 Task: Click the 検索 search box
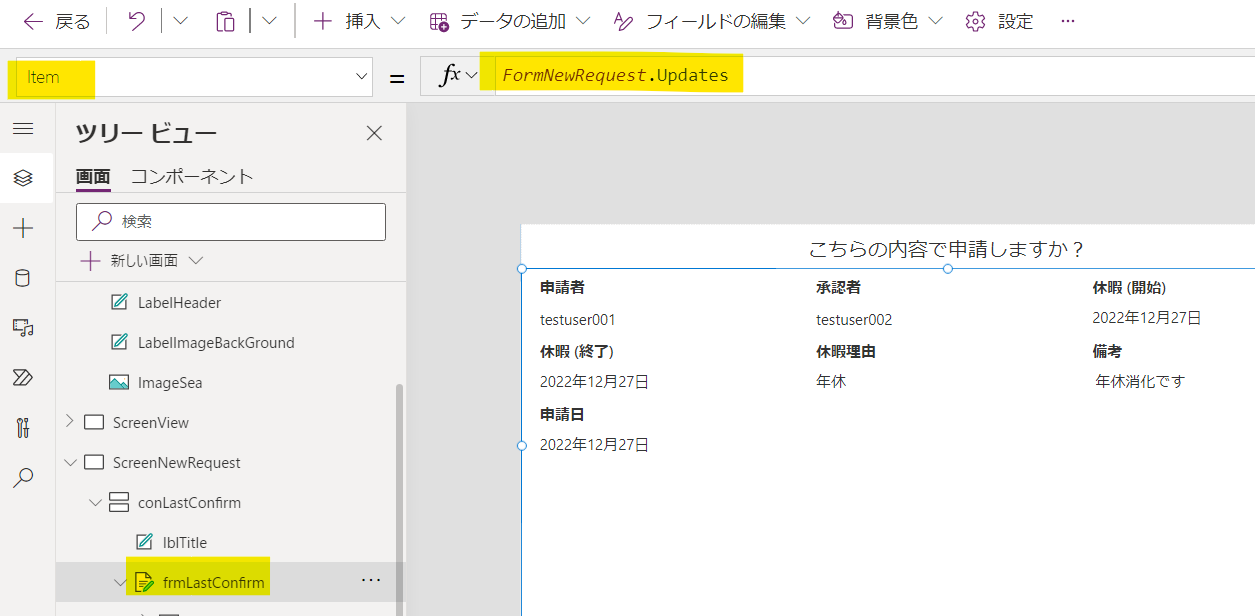click(231, 222)
